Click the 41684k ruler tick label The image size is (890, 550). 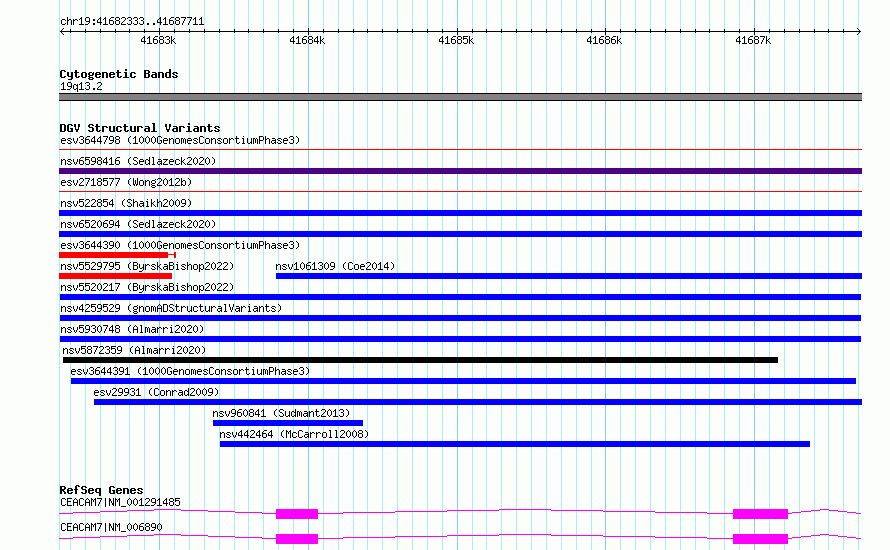(307, 40)
